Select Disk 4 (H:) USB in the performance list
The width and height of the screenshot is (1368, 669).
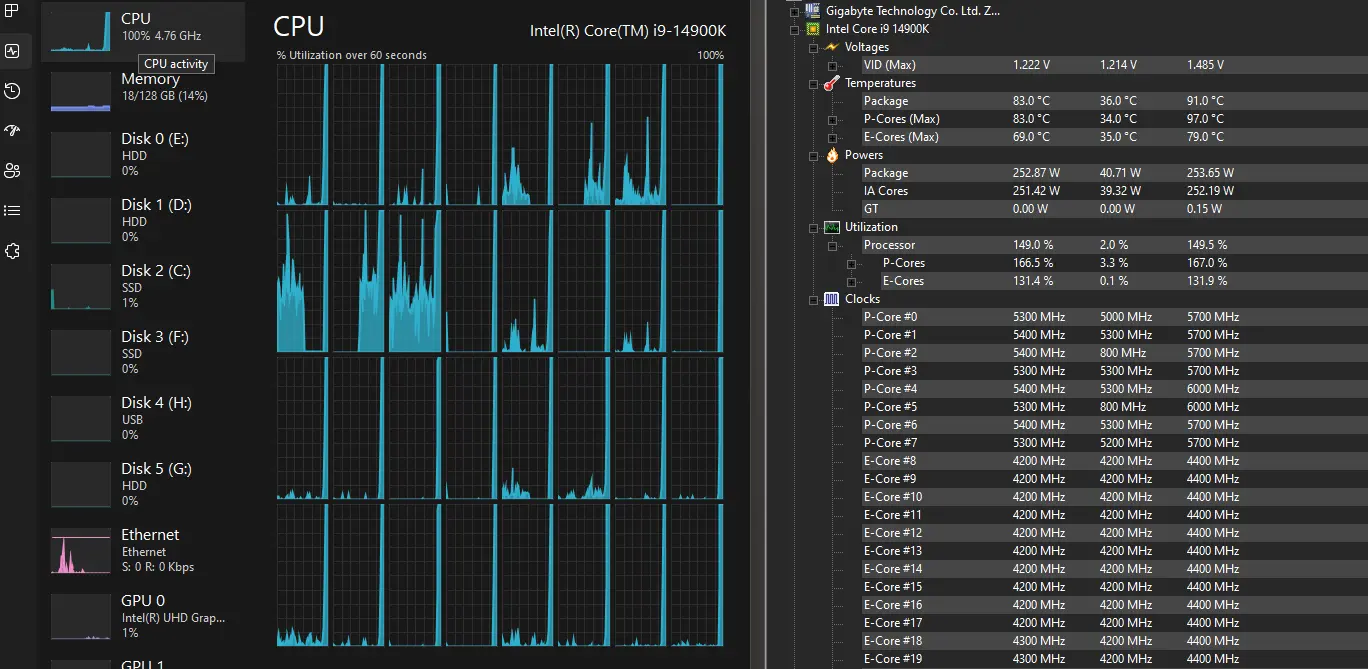point(143,420)
